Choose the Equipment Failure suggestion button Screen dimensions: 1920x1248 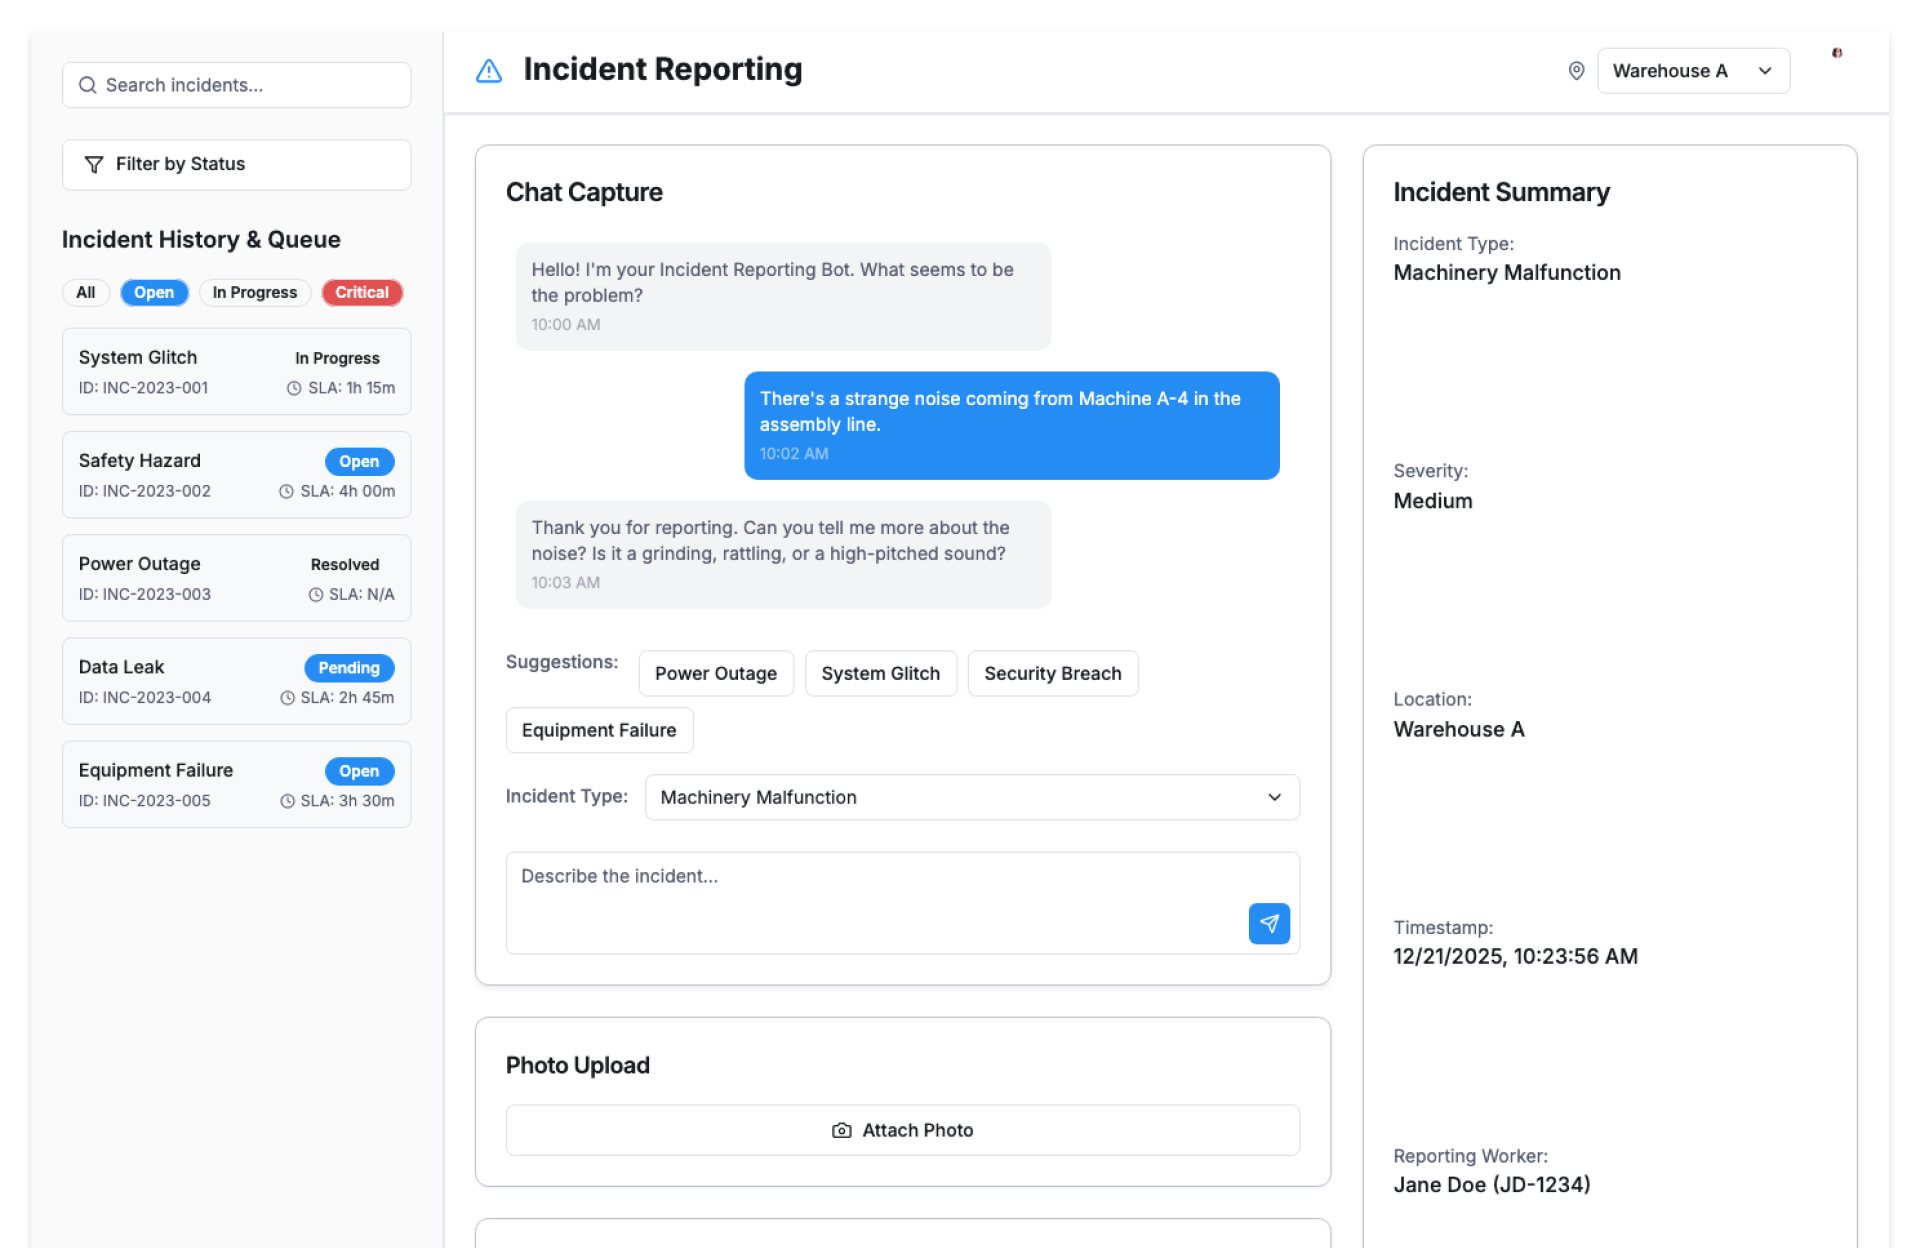click(x=599, y=730)
